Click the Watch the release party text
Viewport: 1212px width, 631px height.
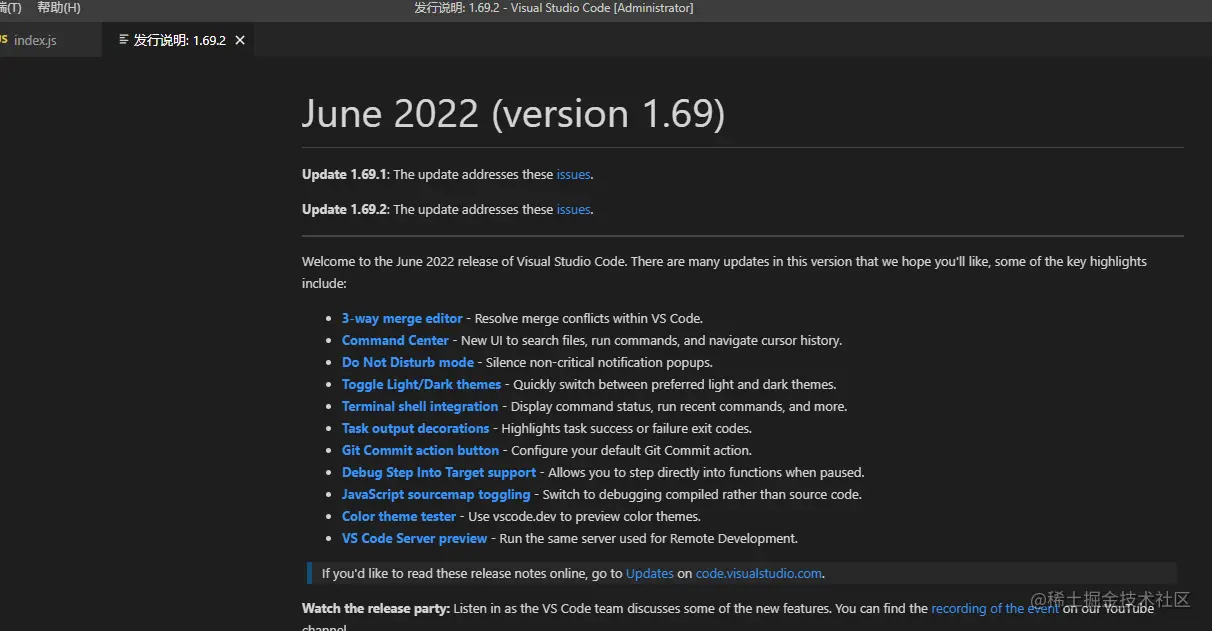(377, 609)
